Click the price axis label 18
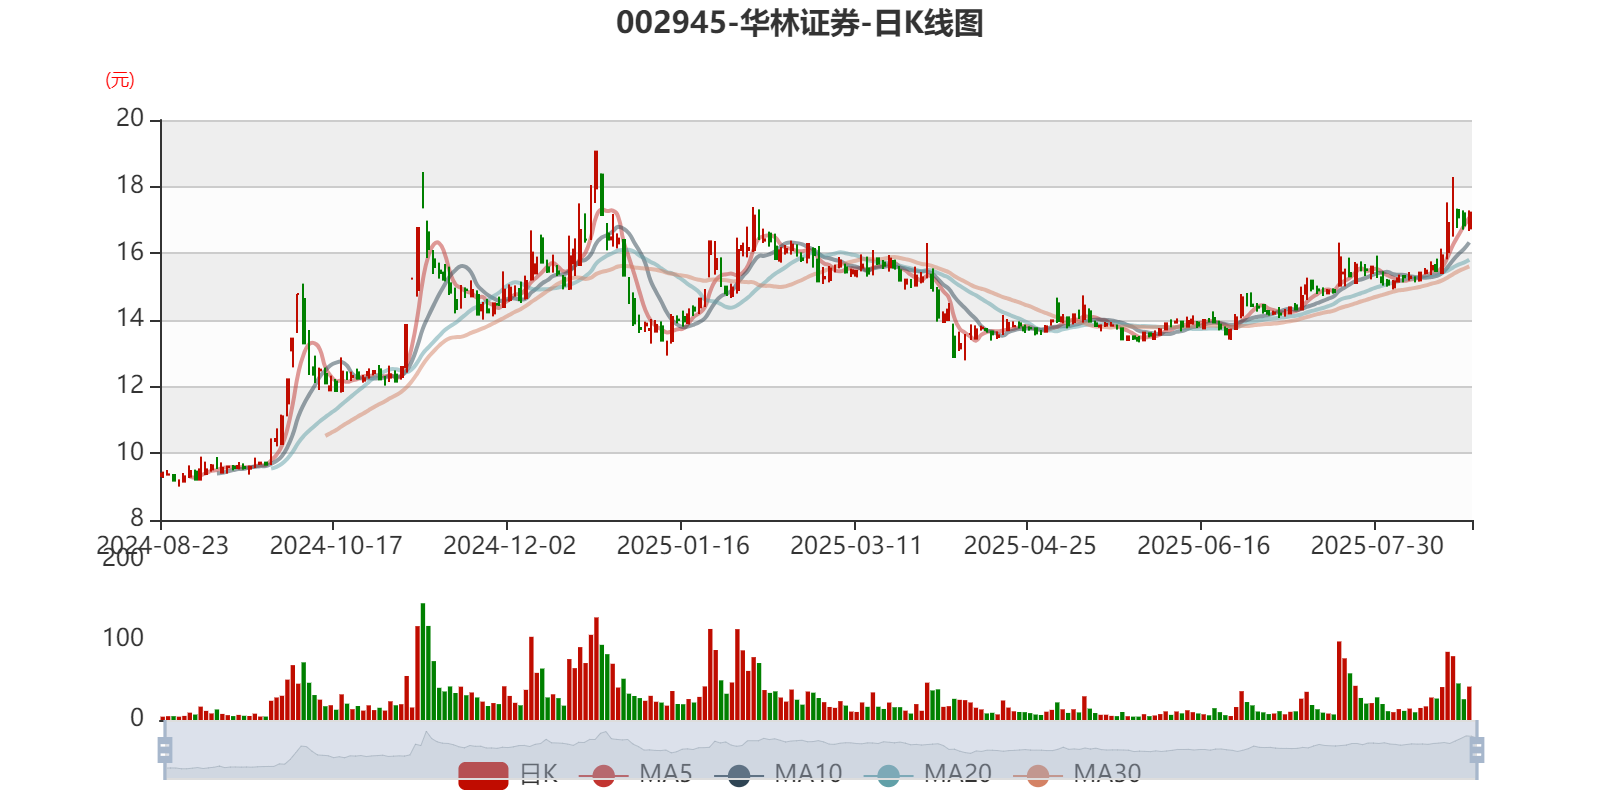Viewport: 1600px width, 800px height. [130, 185]
